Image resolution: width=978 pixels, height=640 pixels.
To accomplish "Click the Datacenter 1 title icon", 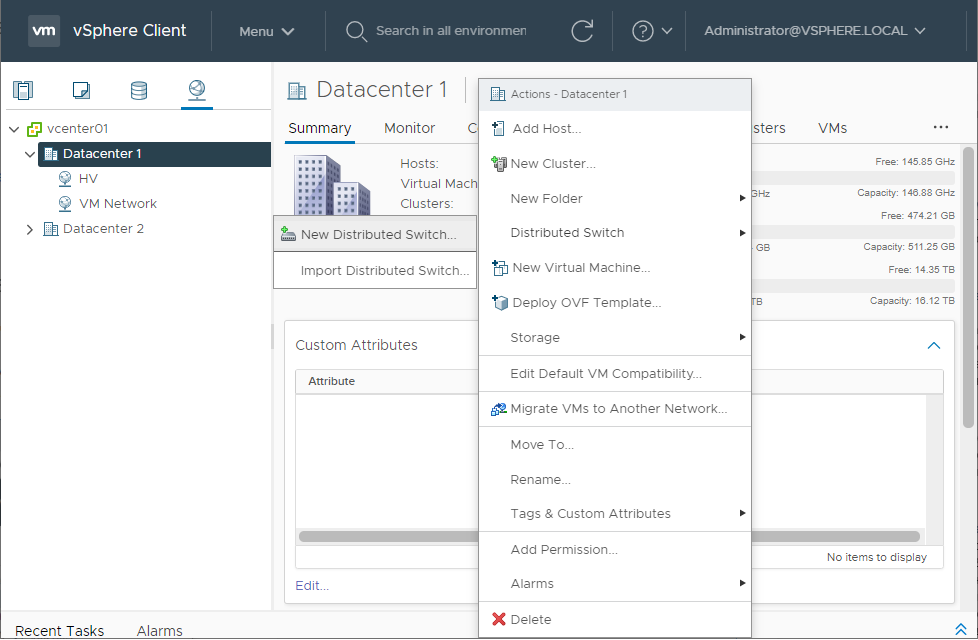I will point(297,91).
